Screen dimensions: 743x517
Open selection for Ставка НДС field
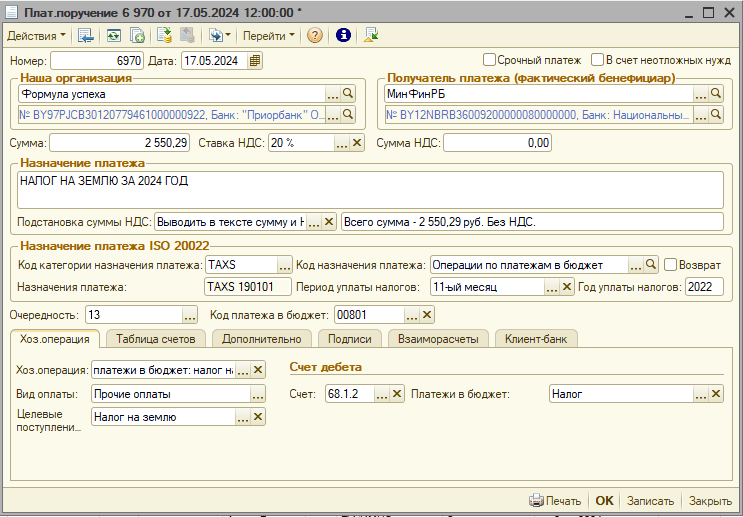(342, 143)
